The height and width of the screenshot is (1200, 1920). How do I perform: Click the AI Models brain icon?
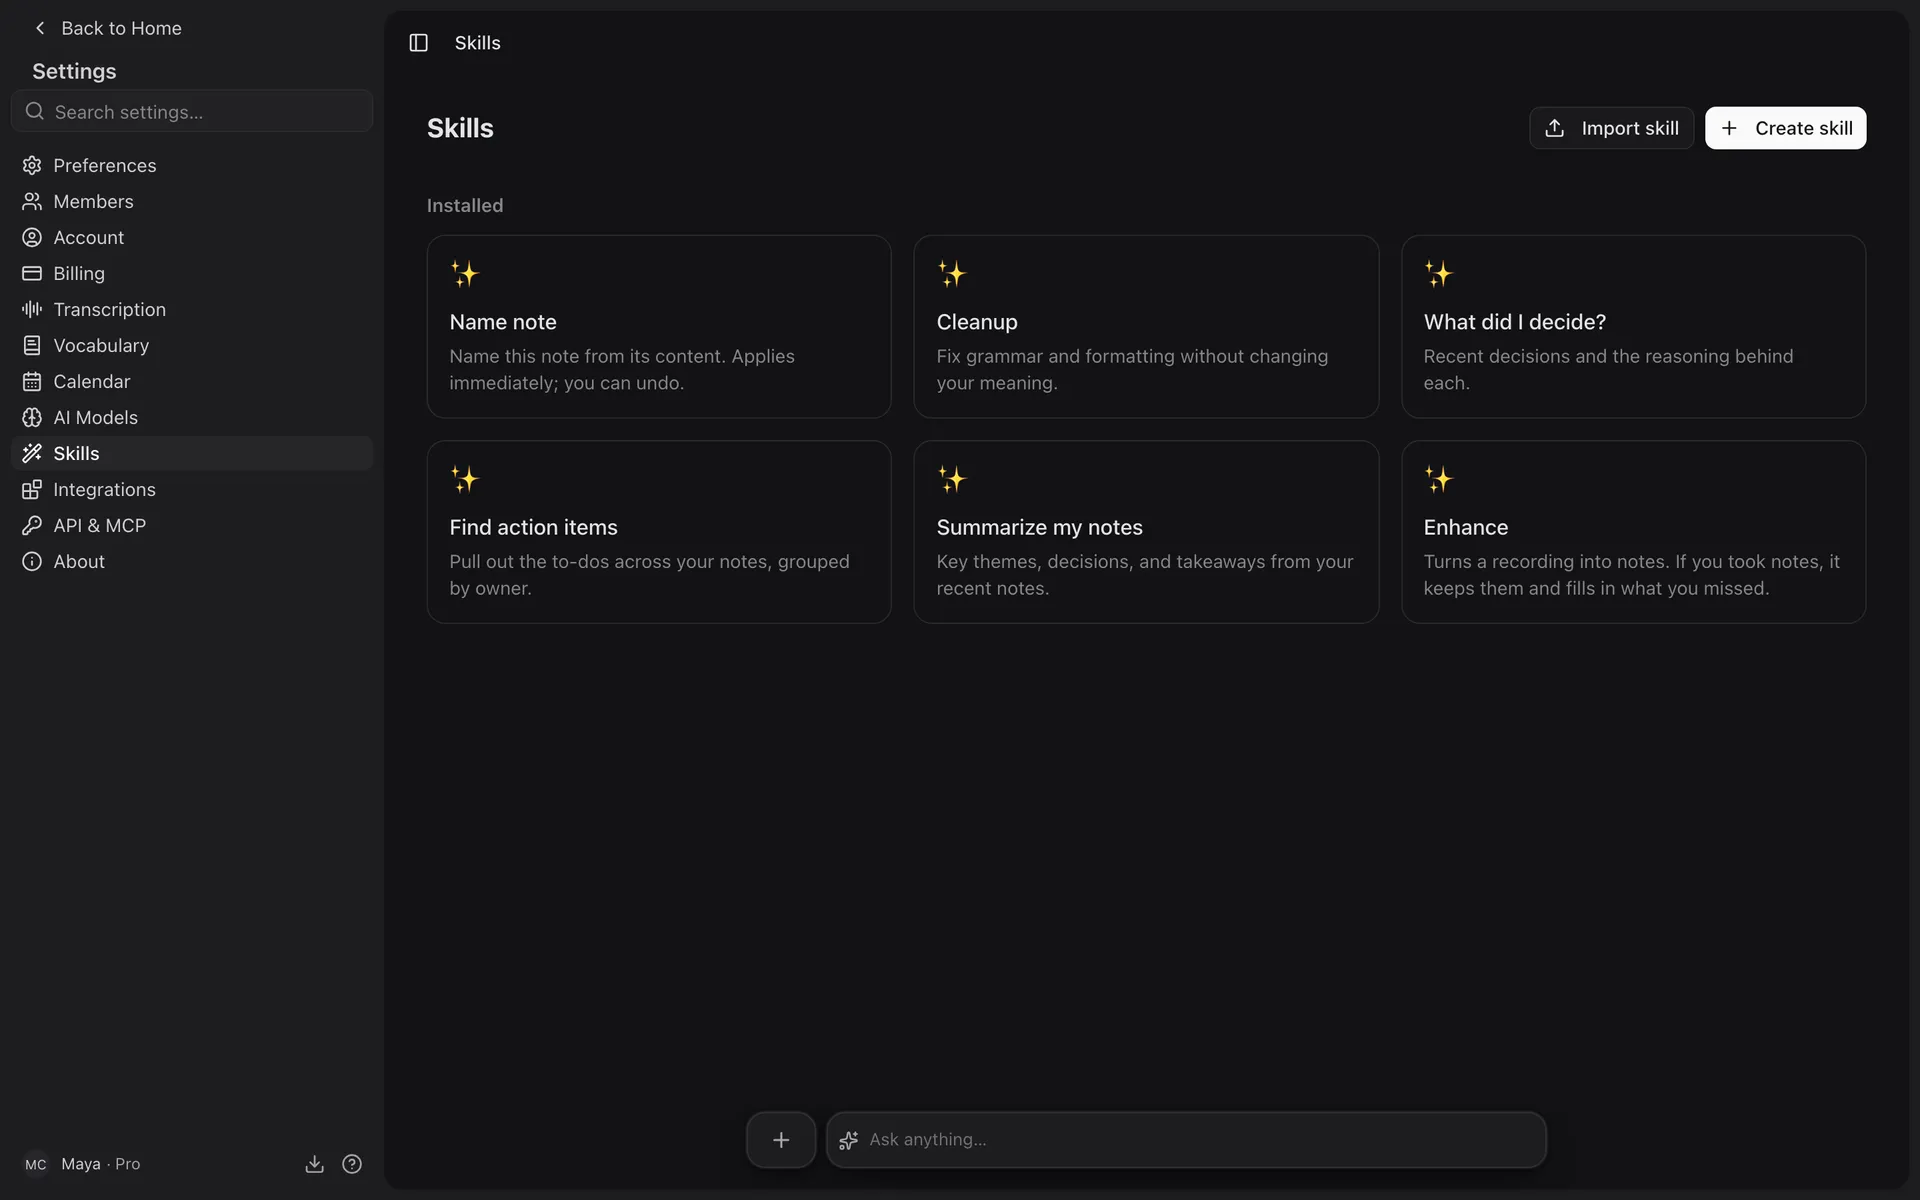[32, 417]
